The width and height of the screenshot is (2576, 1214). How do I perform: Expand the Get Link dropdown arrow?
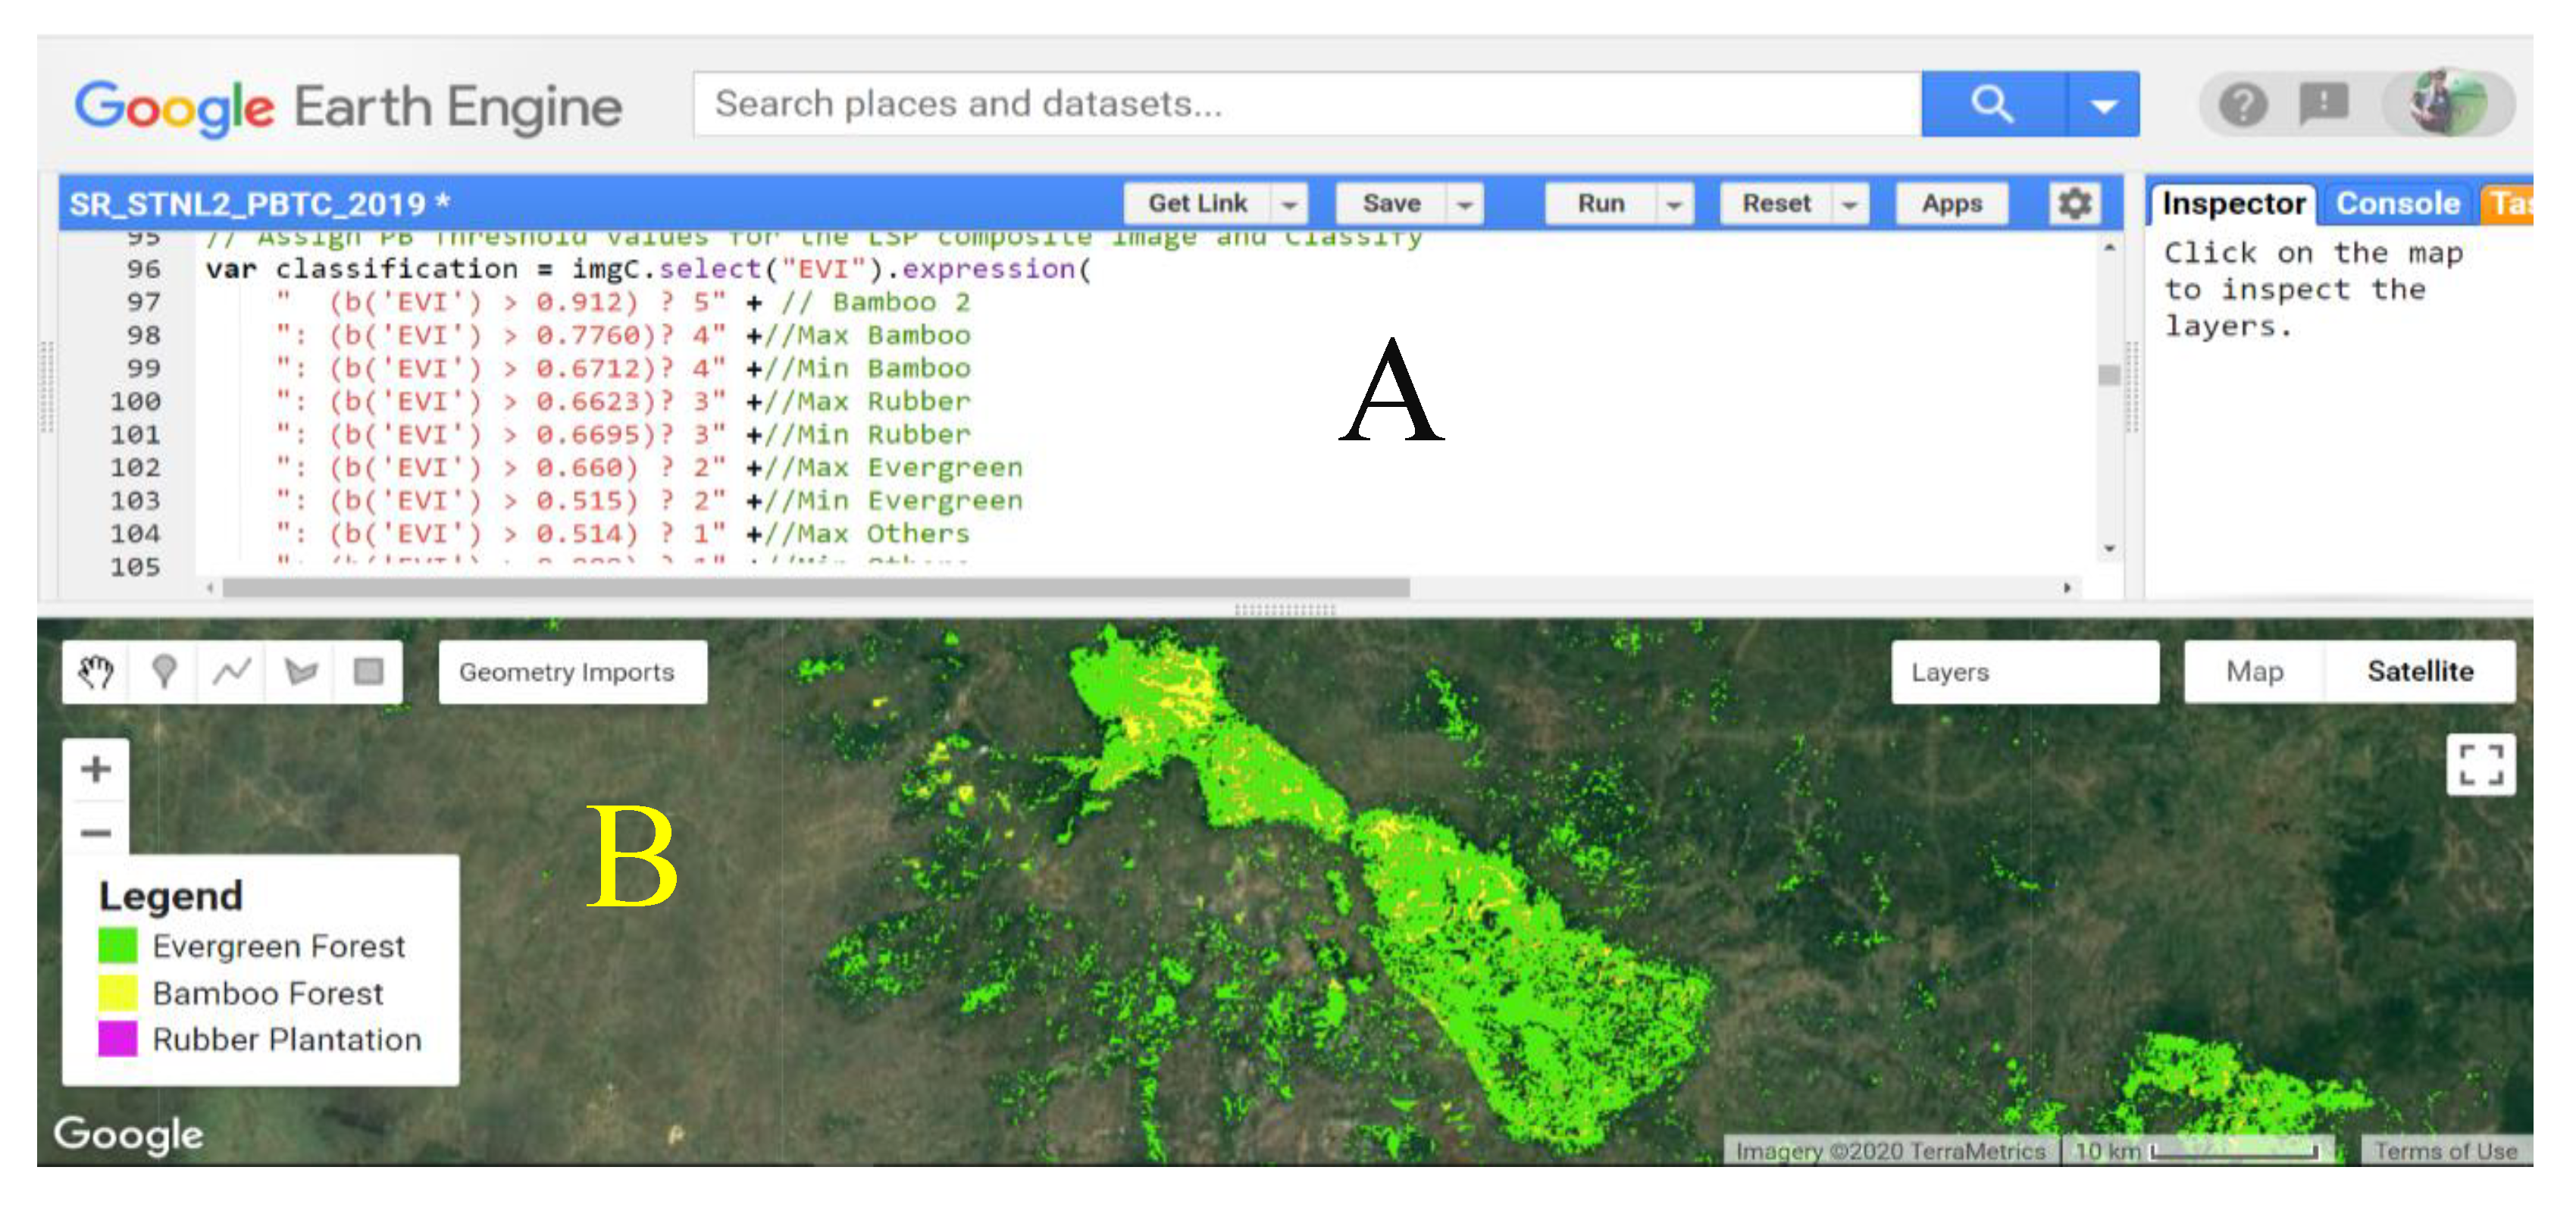coord(1290,204)
